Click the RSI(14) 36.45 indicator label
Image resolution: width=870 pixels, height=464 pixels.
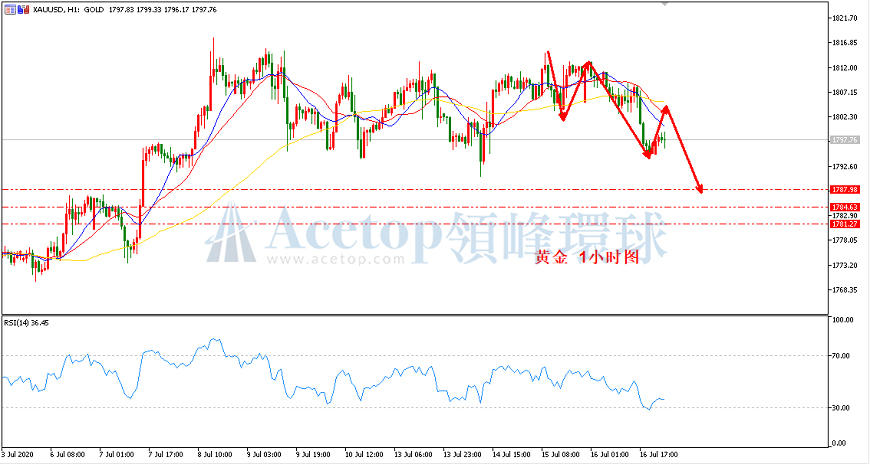(x=26, y=322)
